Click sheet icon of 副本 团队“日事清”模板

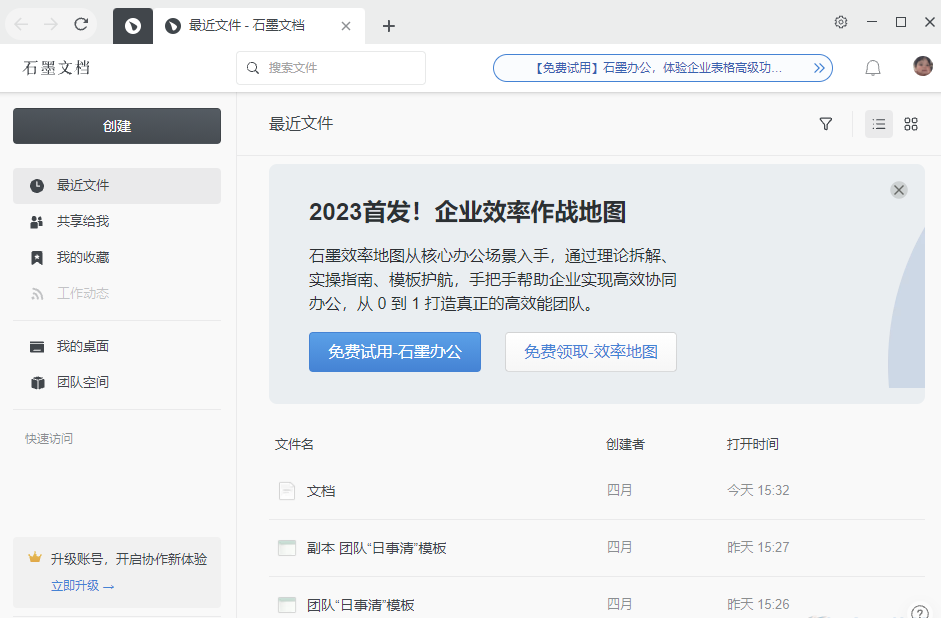[287, 548]
